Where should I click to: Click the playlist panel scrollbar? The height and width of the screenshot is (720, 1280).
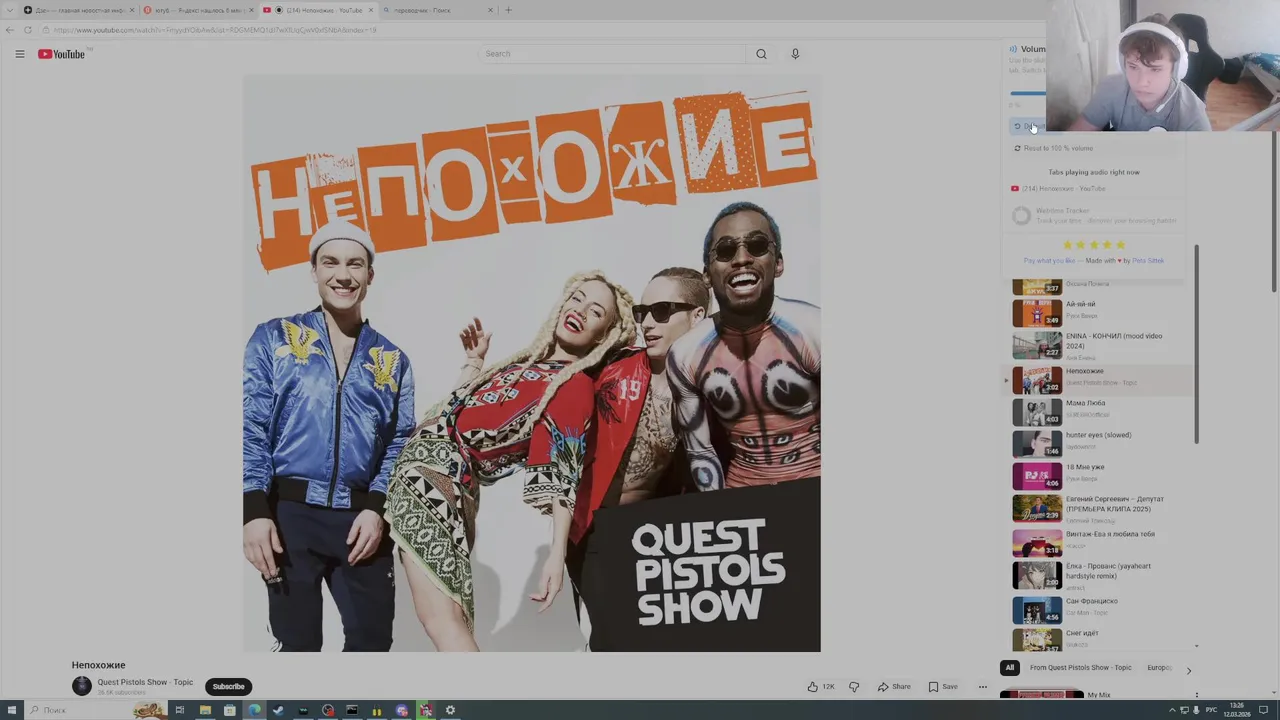(1196, 345)
